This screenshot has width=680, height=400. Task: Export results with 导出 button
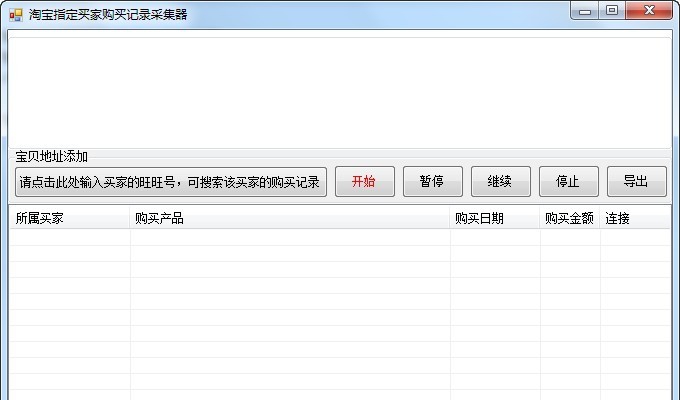pyautogui.click(x=637, y=181)
